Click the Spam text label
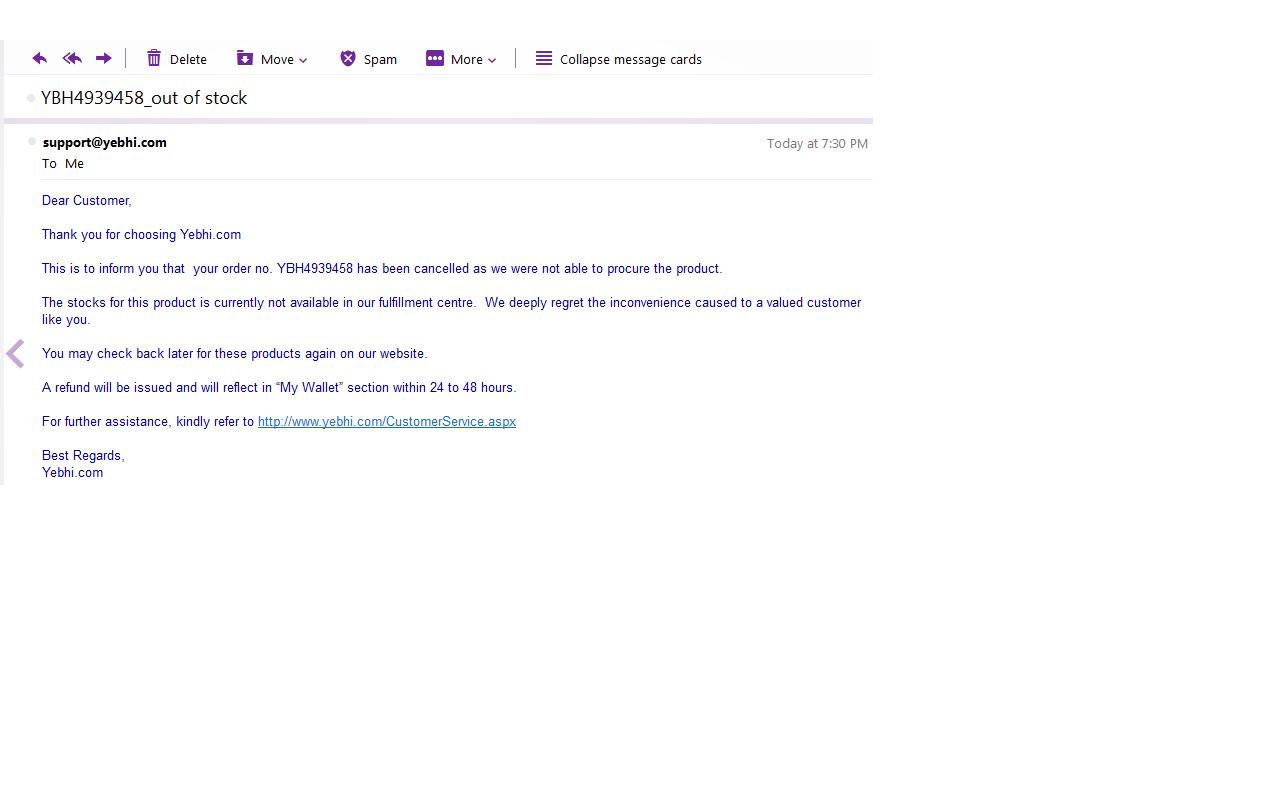1280x800 pixels. [380, 60]
